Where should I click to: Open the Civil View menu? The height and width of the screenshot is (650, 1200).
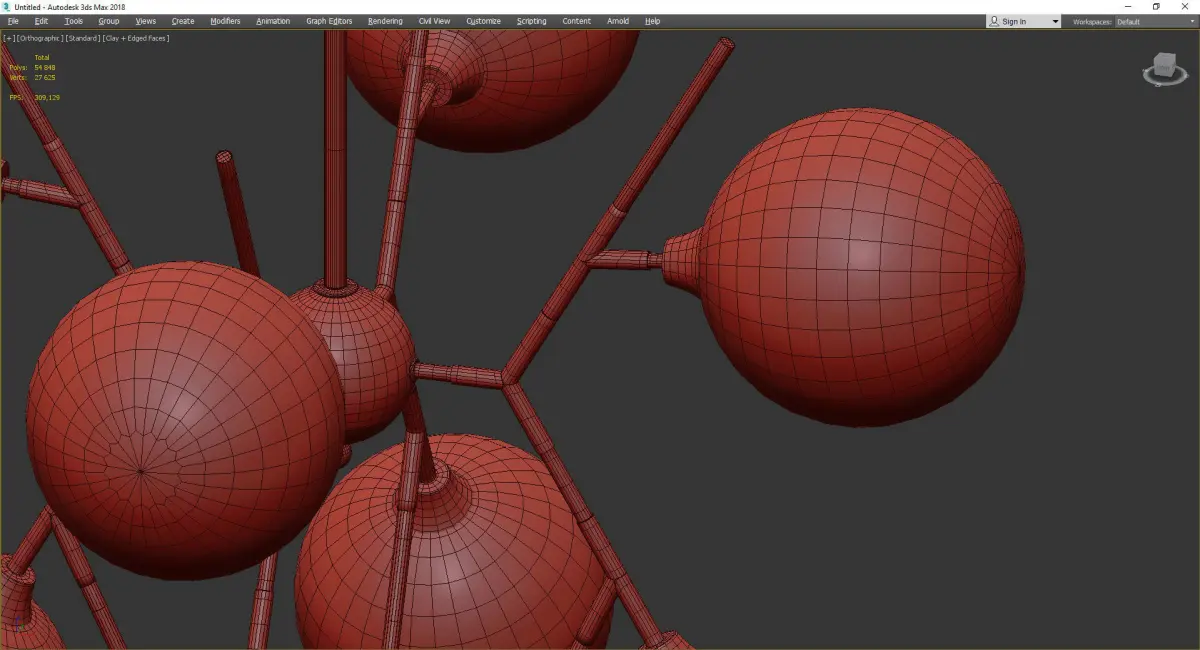434,21
